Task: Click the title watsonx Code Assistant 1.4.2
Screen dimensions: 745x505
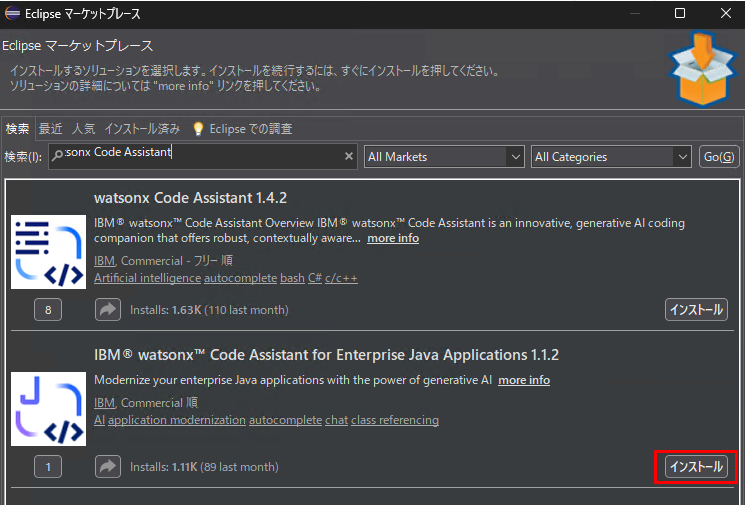Action: point(191,198)
